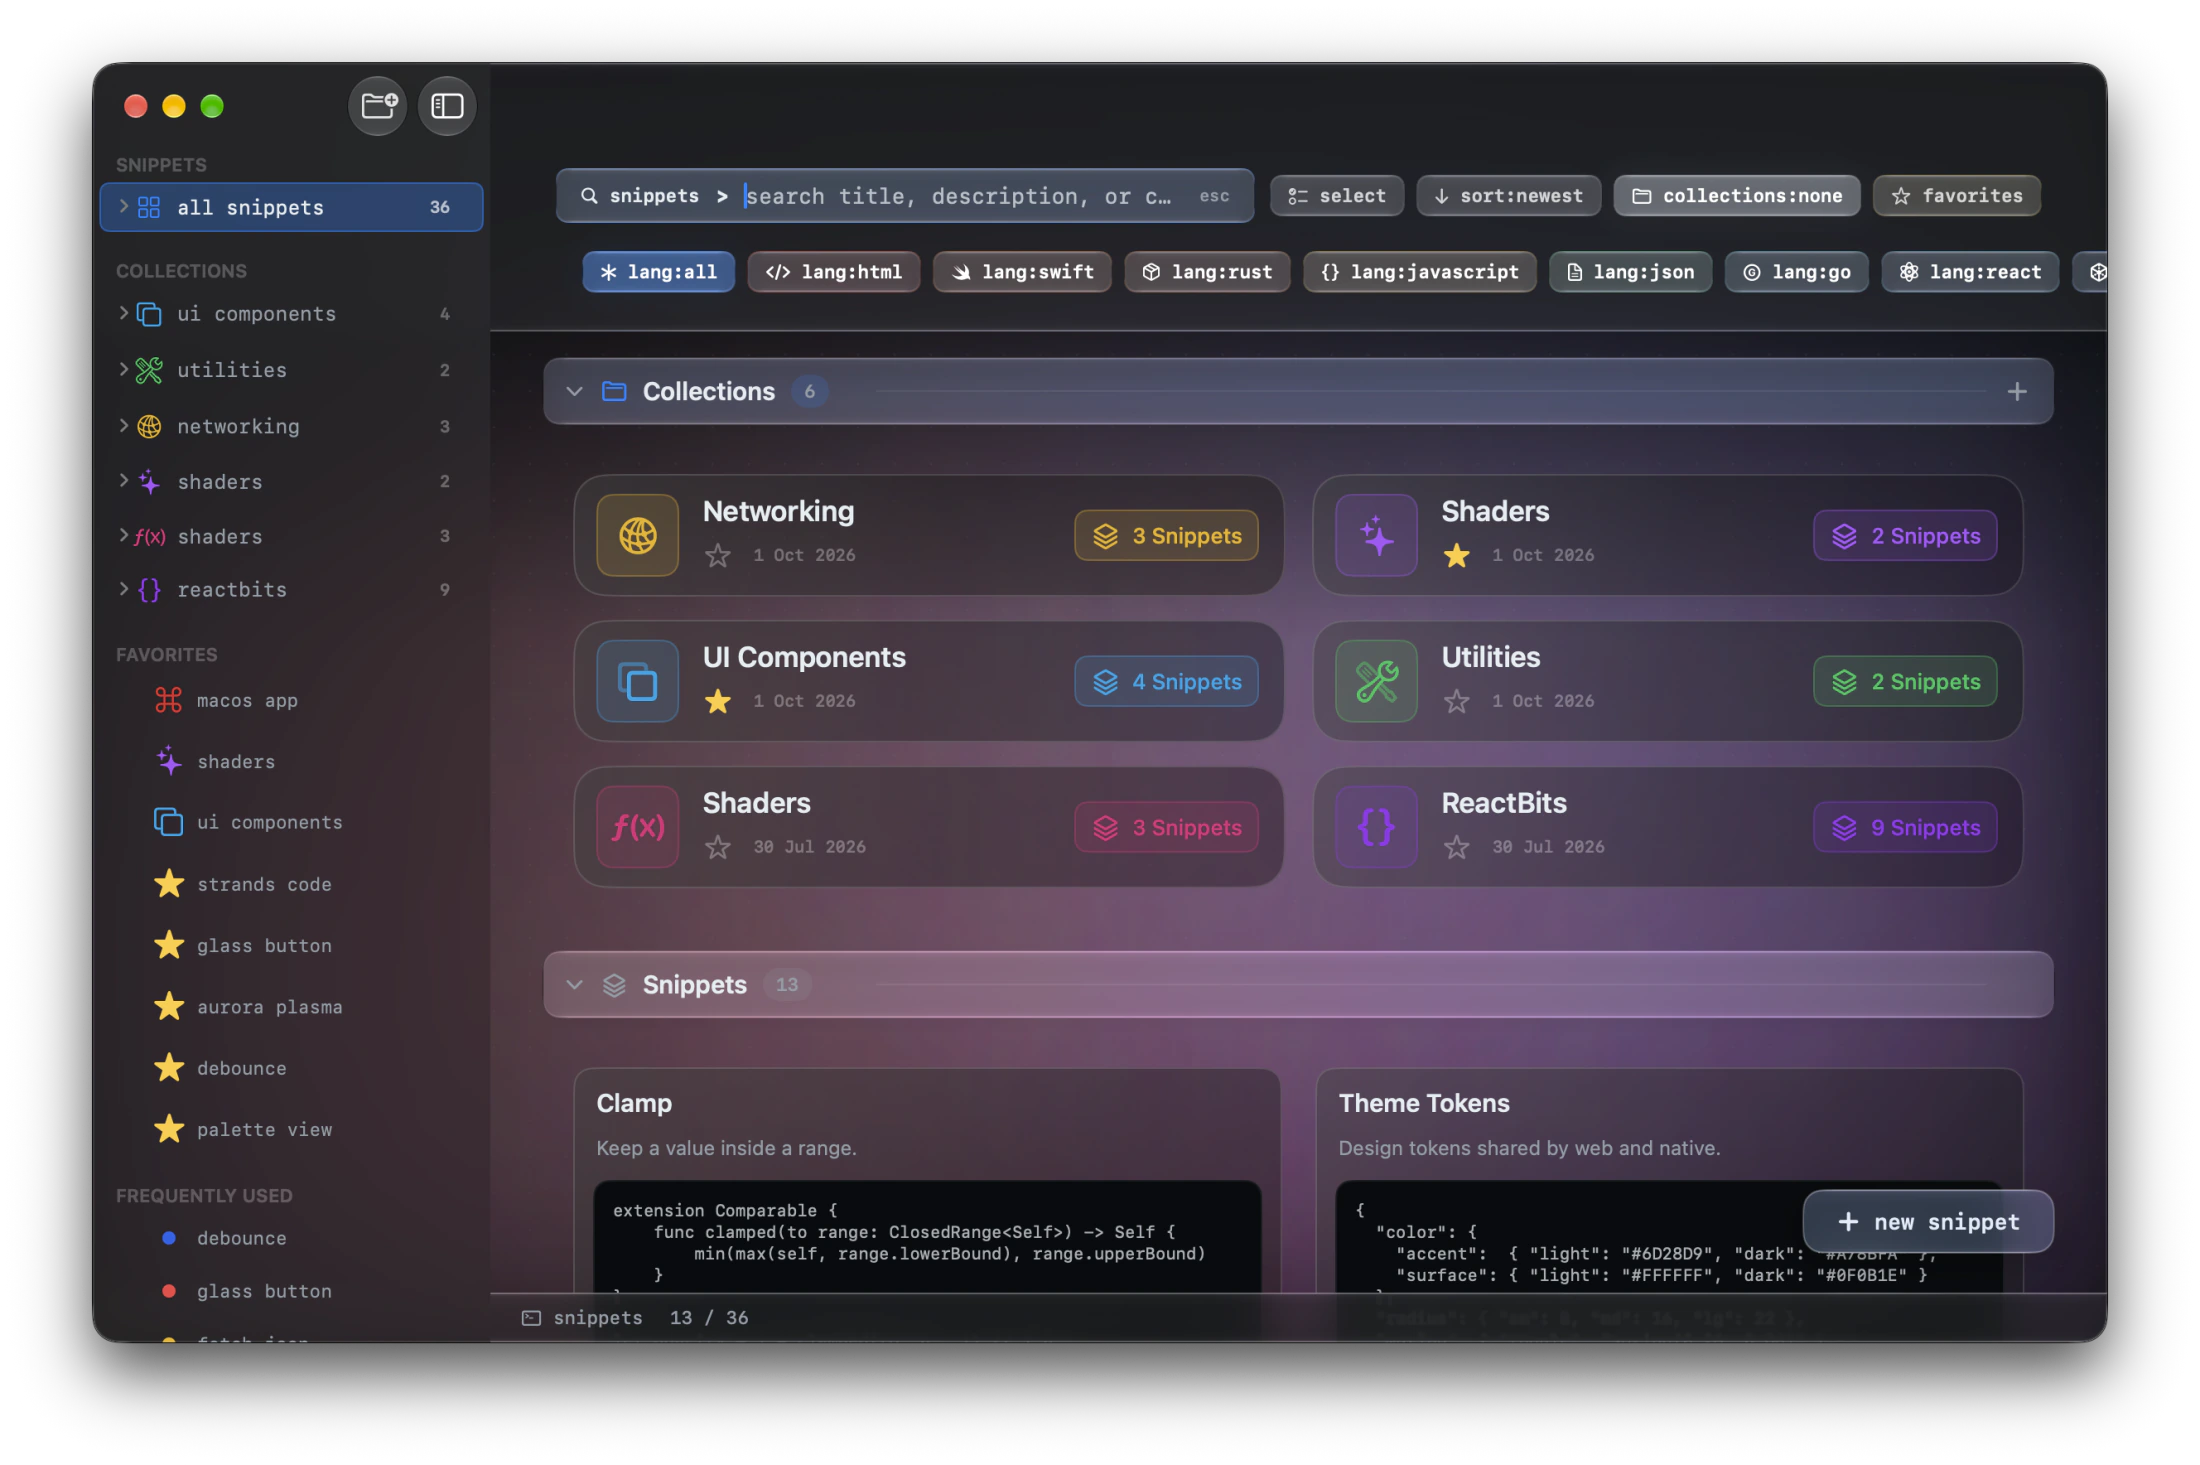
Task: Click the red dot beside glass button
Action: [x=169, y=1291]
